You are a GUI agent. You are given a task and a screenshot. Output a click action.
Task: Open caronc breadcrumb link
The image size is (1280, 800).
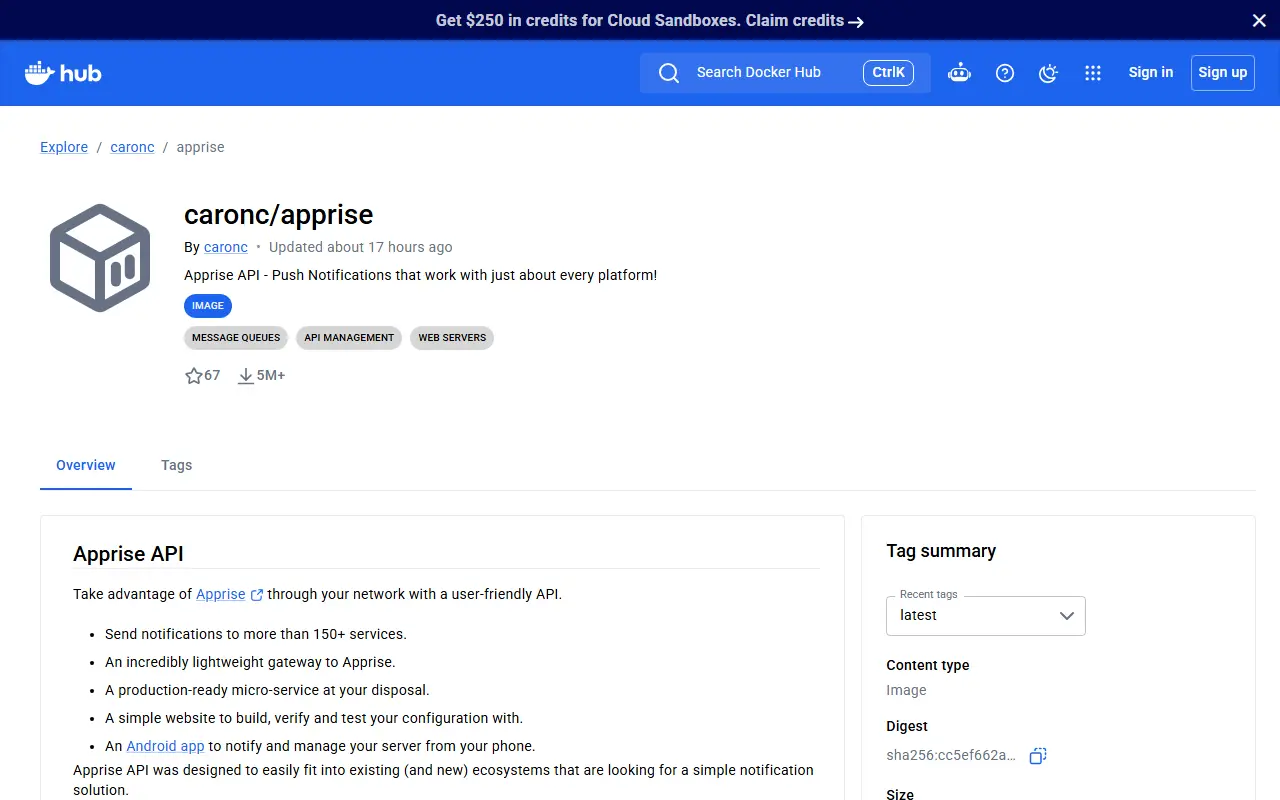coord(133,147)
